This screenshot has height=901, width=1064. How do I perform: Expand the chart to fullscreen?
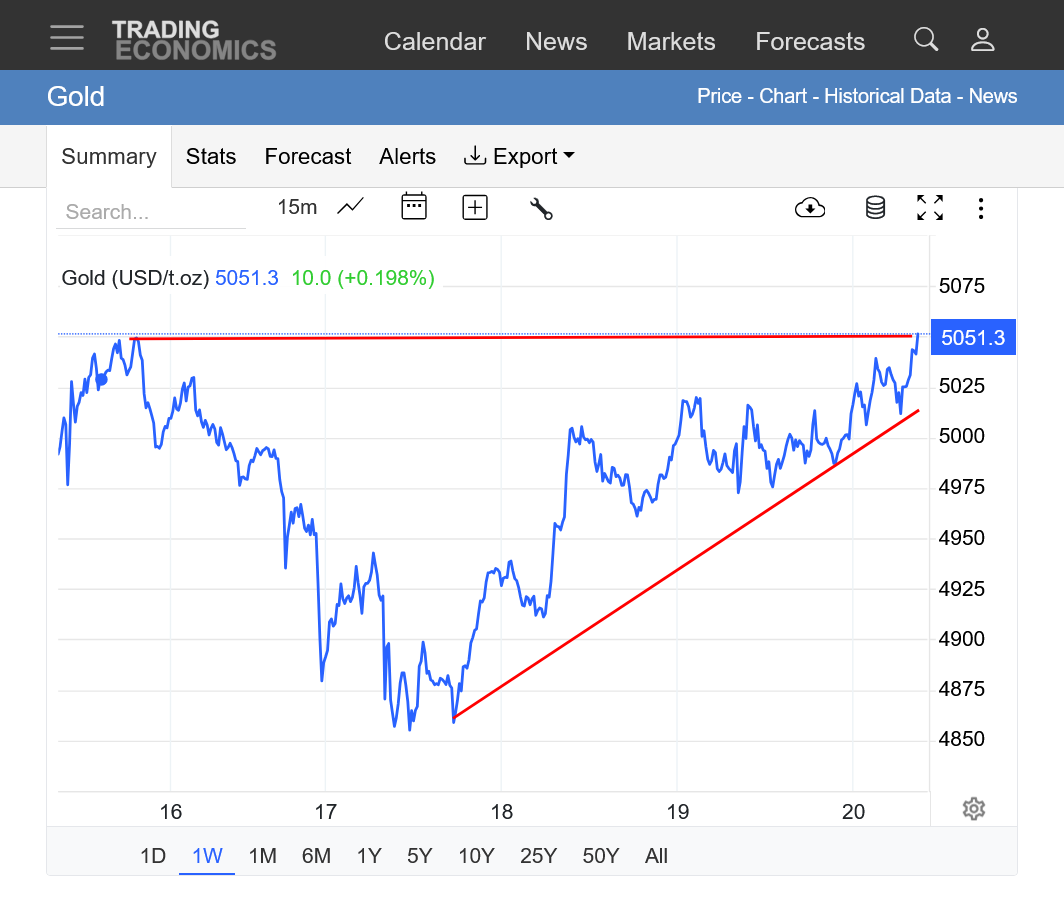coord(930,207)
